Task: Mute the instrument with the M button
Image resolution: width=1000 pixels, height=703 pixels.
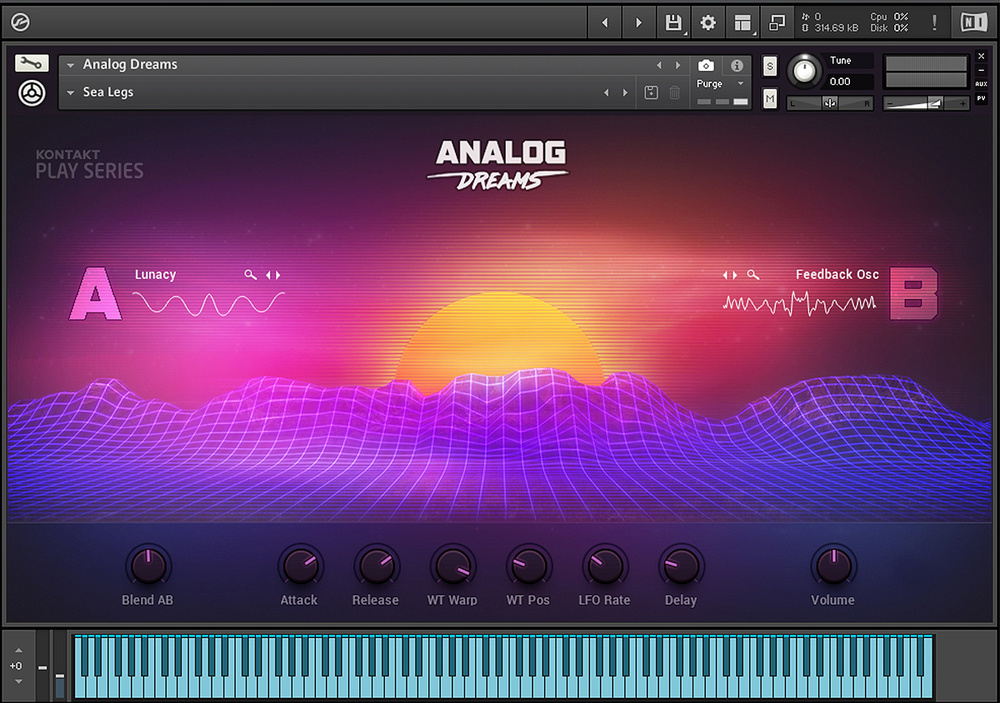Action: coord(770,99)
